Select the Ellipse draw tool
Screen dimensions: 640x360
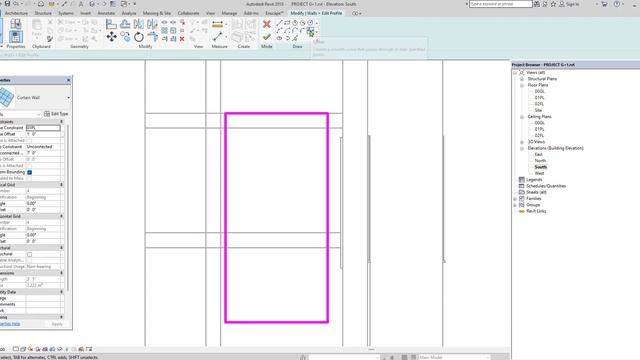tap(279, 38)
